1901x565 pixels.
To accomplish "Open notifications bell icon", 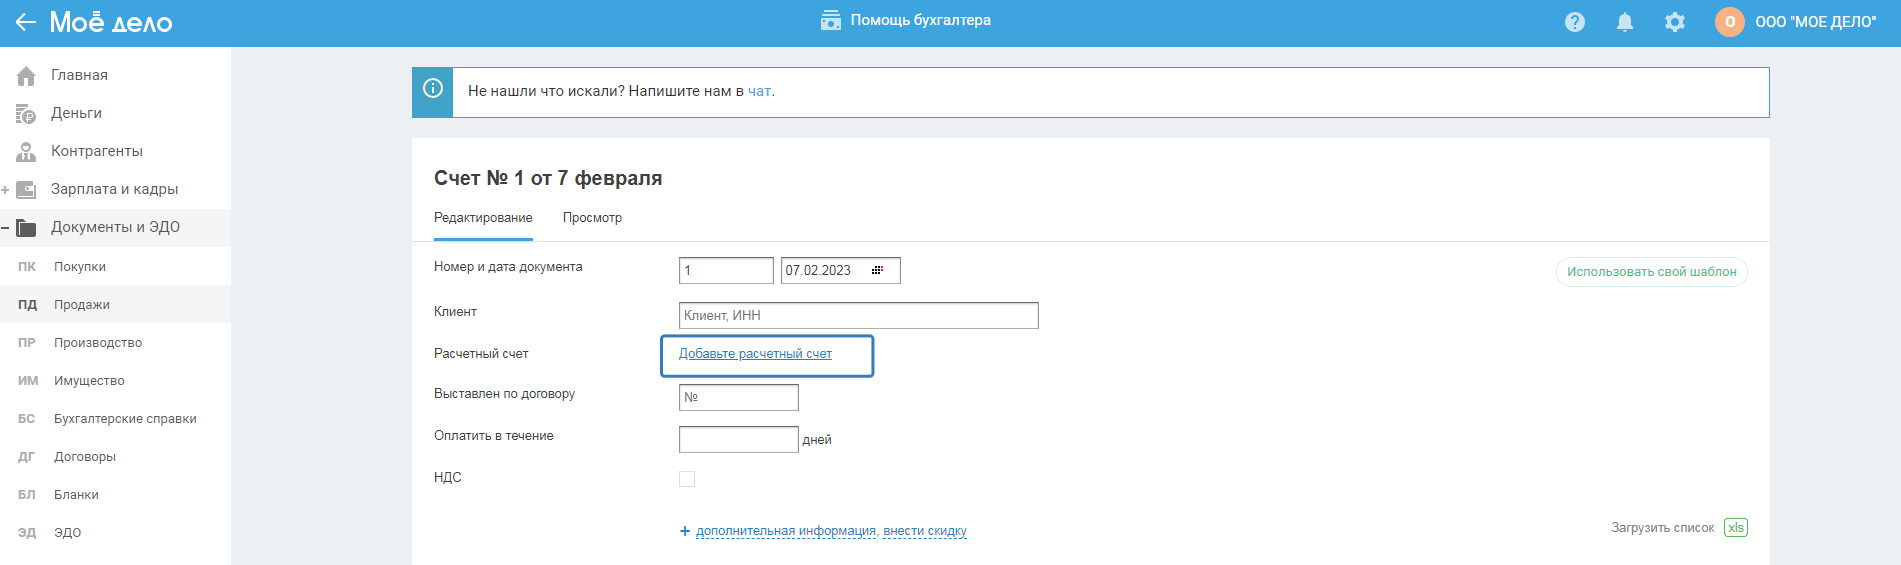I will pos(1625,22).
